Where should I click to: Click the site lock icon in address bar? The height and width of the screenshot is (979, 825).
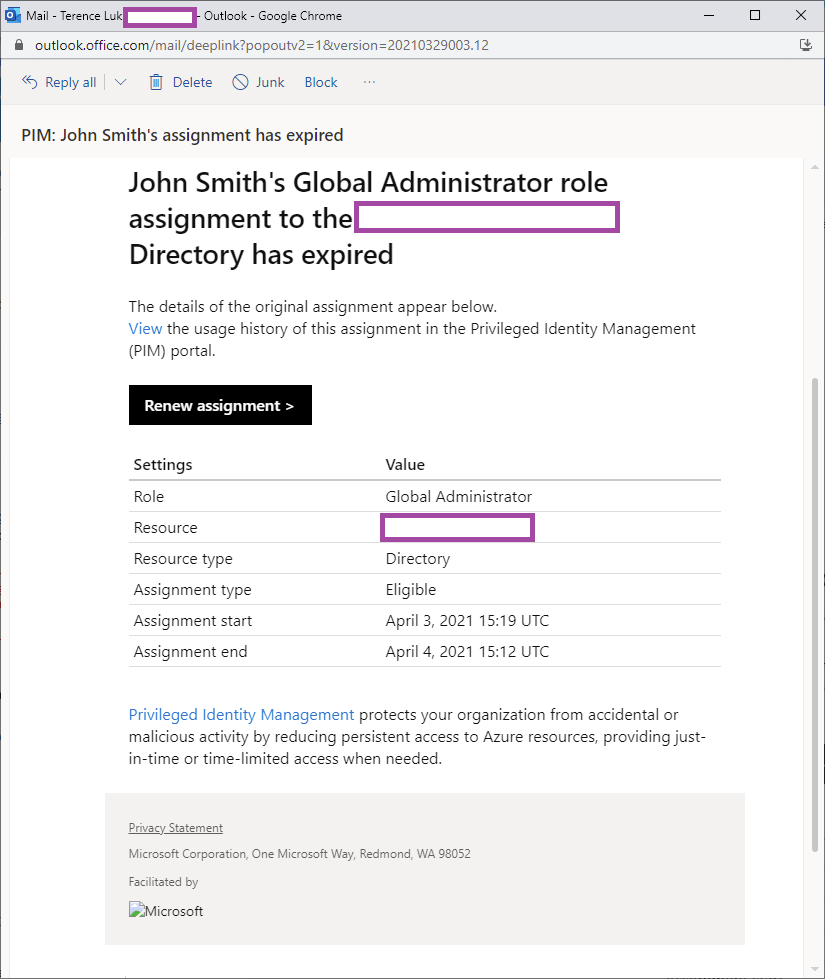click(x=19, y=45)
